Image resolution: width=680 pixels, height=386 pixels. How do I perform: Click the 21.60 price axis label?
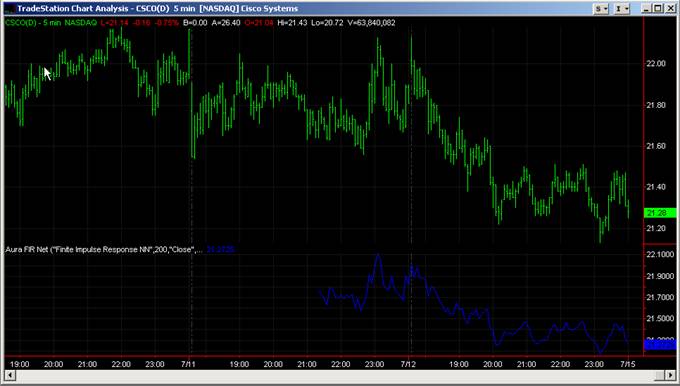click(x=656, y=146)
